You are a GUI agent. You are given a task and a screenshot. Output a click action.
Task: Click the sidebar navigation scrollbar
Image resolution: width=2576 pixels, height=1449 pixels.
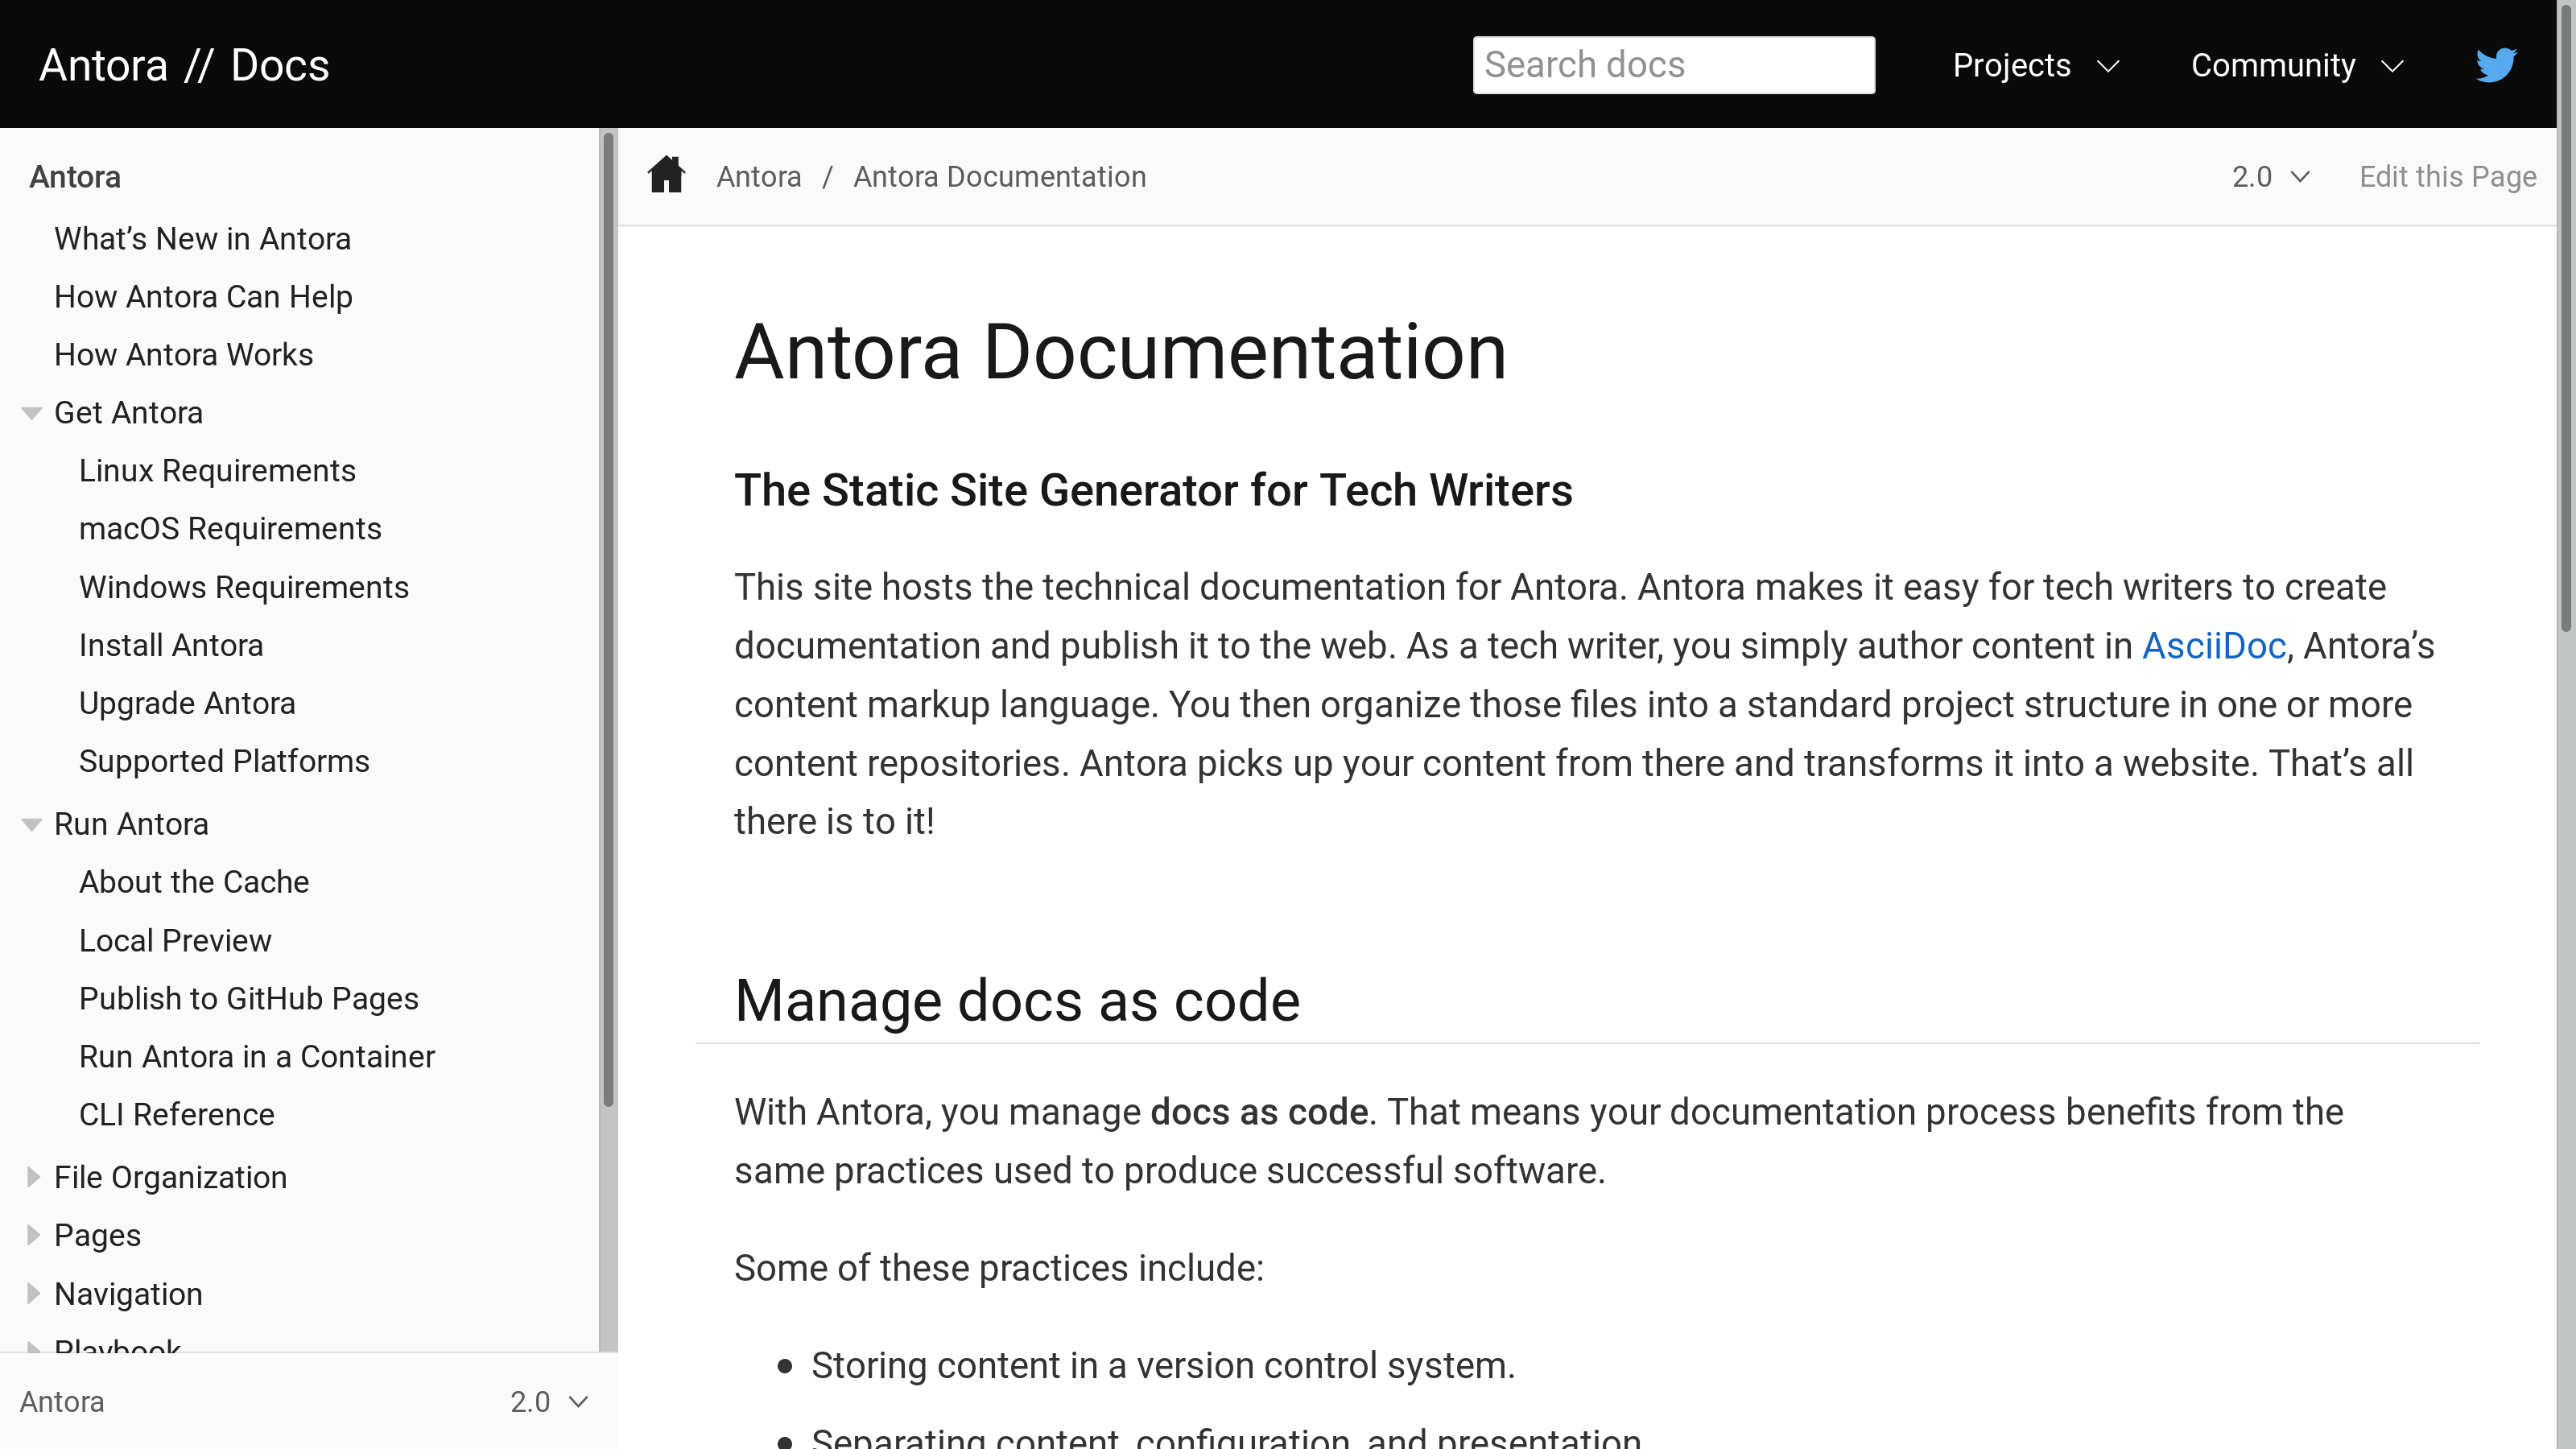coord(608,620)
